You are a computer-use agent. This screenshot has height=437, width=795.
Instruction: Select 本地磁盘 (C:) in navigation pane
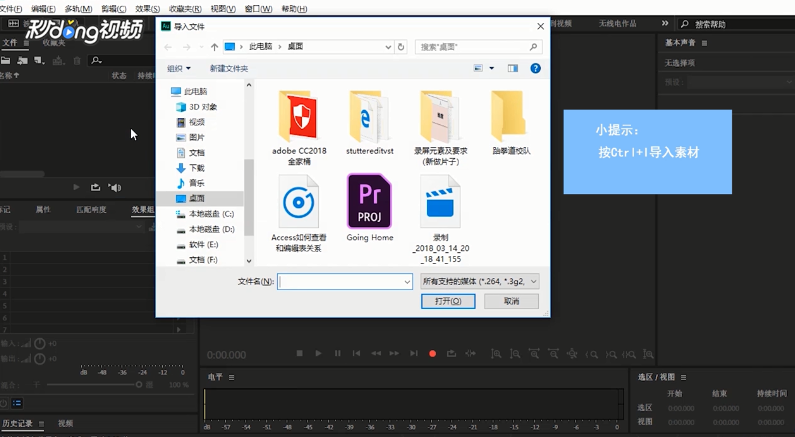click(211, 214)
